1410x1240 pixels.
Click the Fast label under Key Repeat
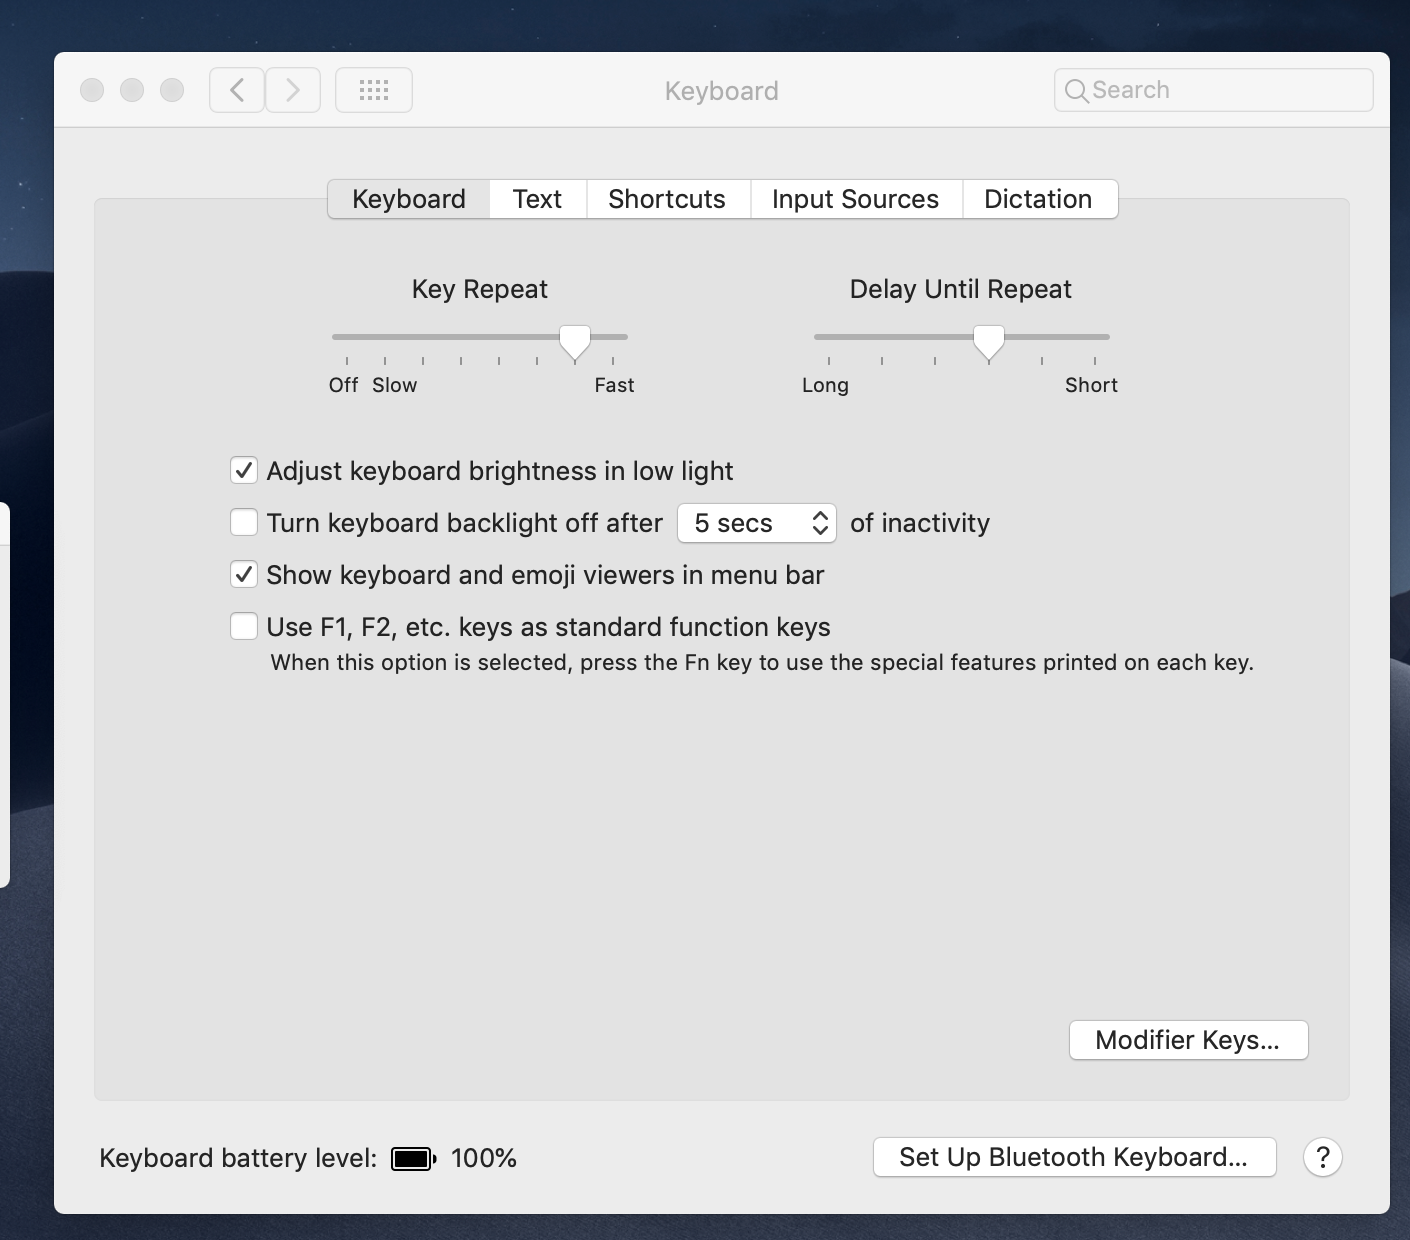pos(614,385)
